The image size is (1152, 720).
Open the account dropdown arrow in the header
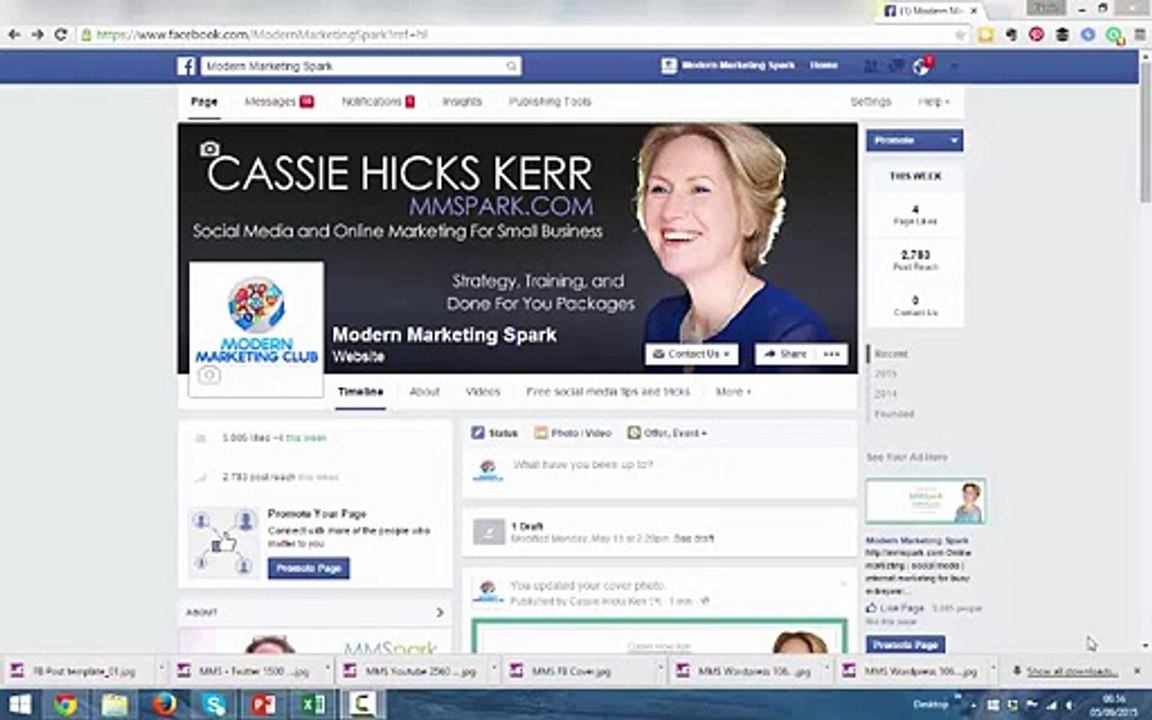click(x=954, y=66)
